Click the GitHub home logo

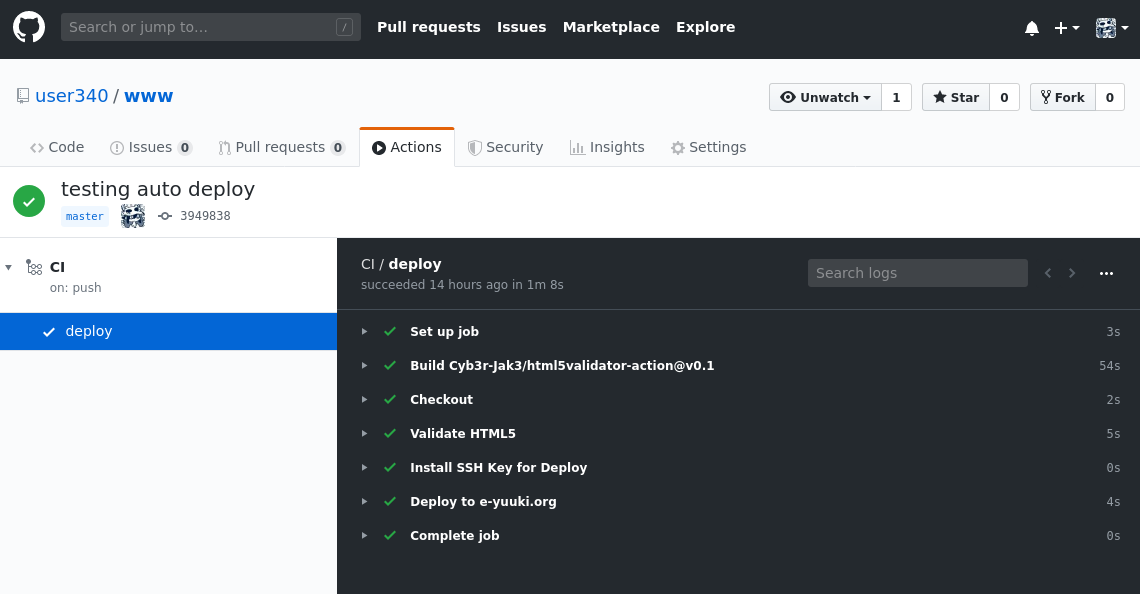(x=28, y=28)
